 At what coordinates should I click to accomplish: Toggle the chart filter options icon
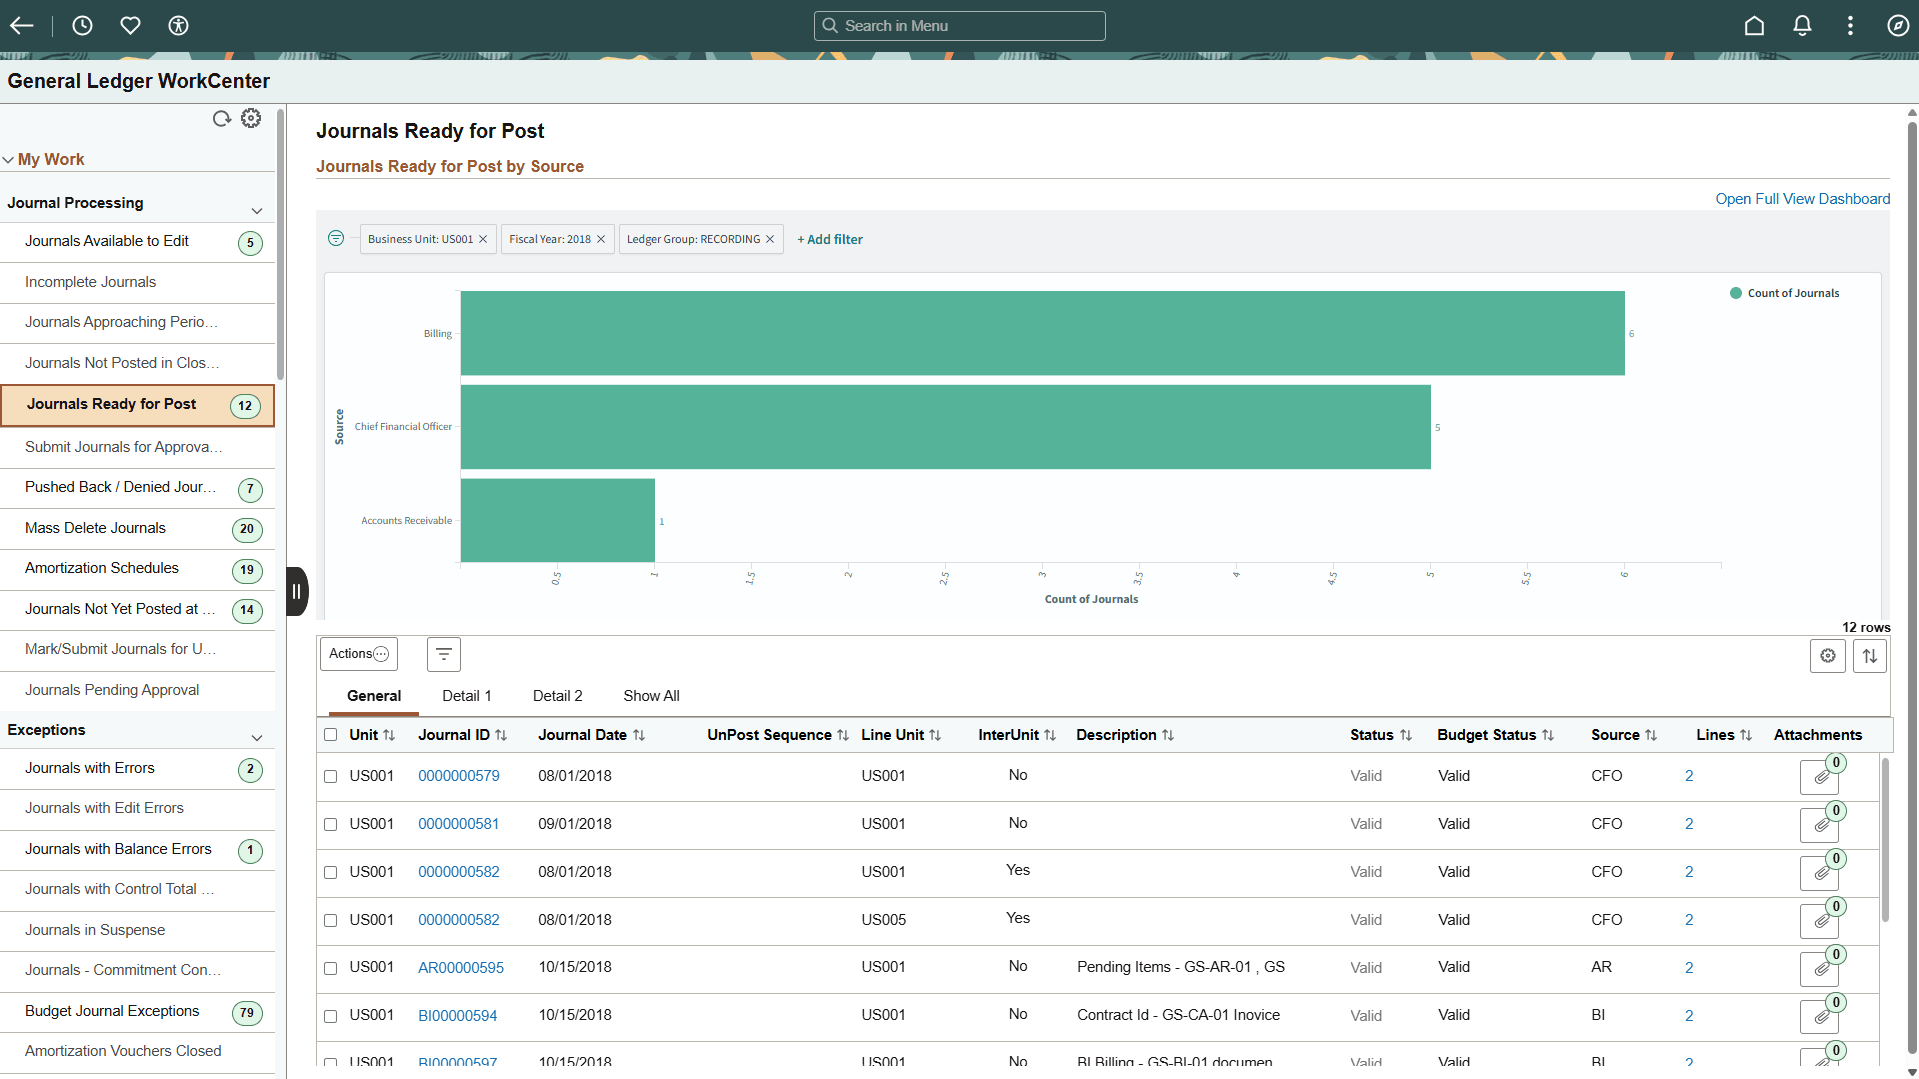point(336,238)
